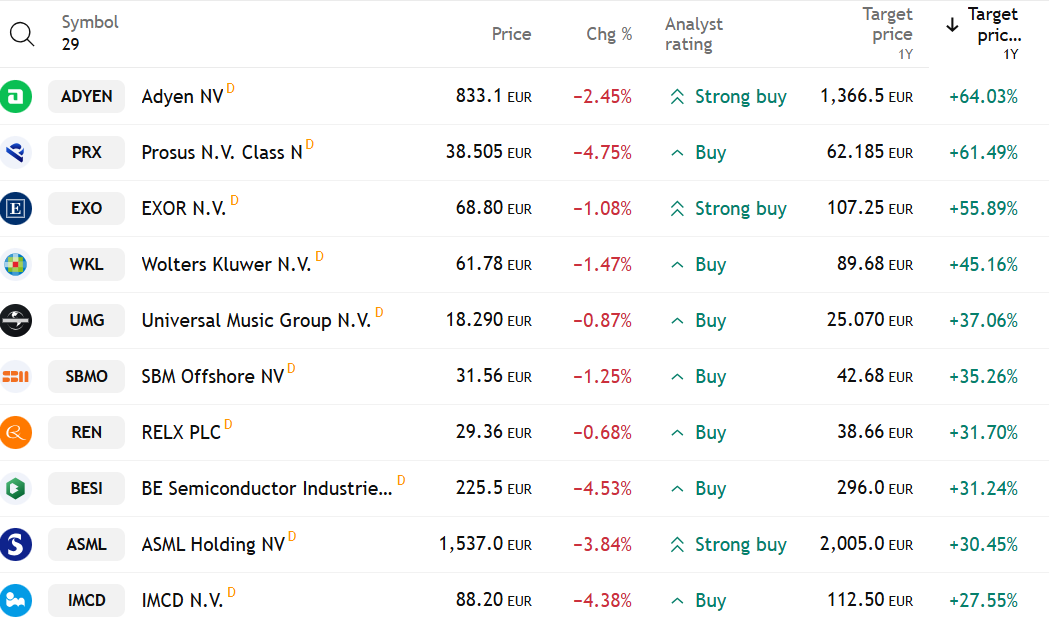Sort by the Chg % column header

pyautogui.click(x=609, y=33)
